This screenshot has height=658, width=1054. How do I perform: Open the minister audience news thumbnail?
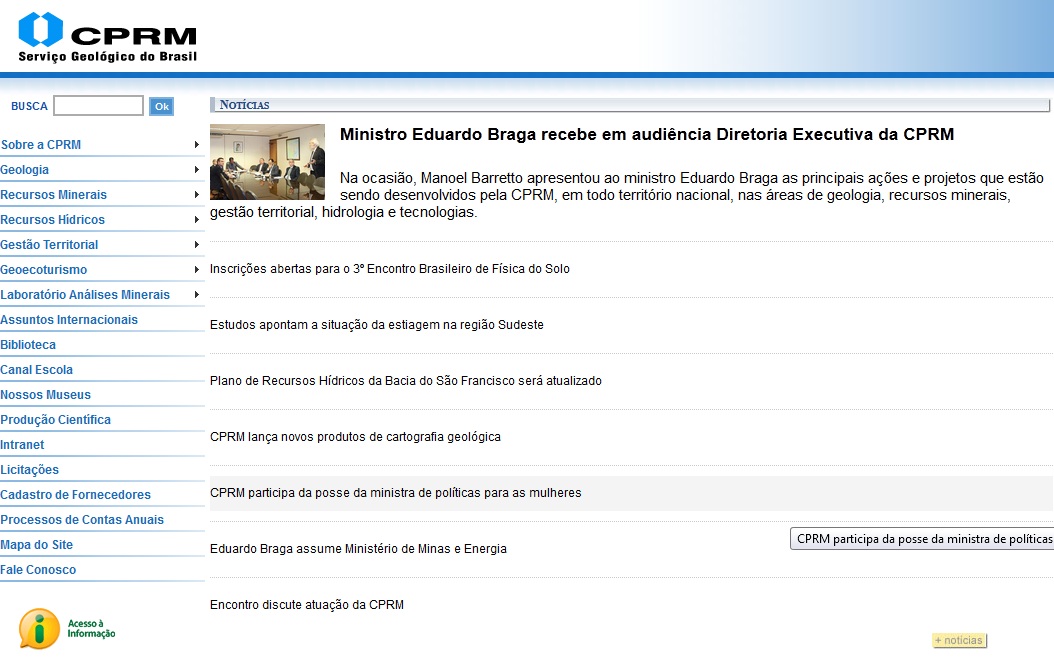(x=267, y=162)
